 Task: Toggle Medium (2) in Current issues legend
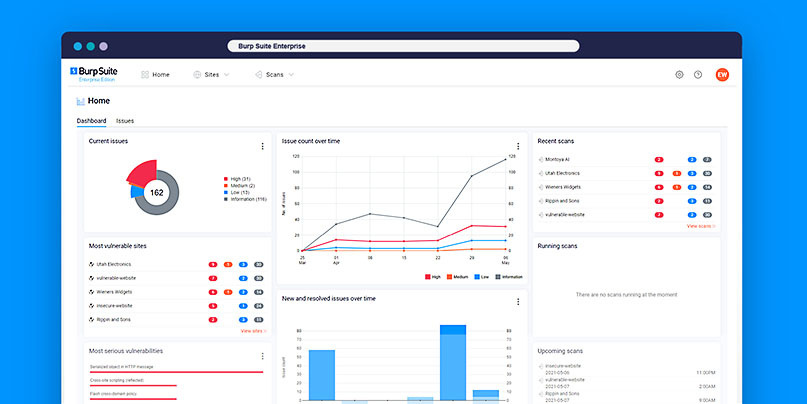pyautogui.click(x=239, y=186)
